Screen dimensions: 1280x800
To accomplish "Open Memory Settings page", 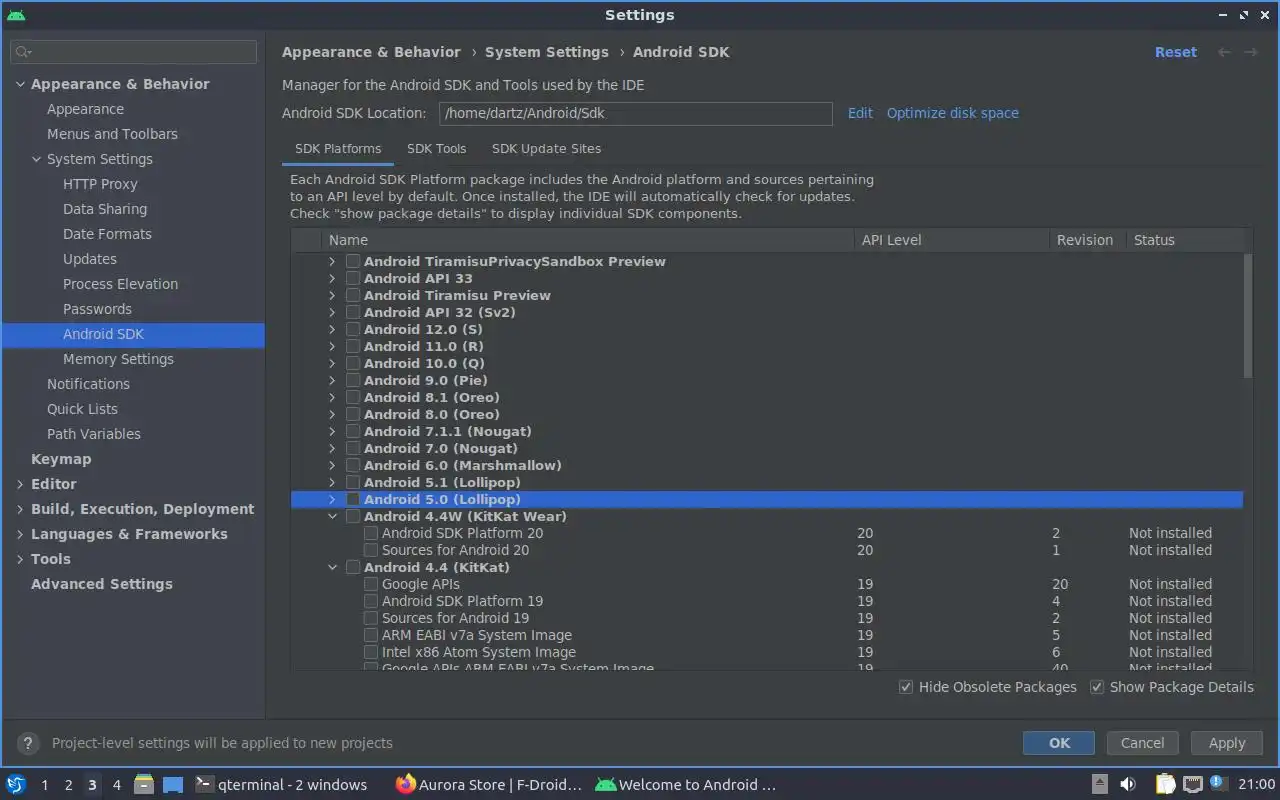I will coord(118,359).
